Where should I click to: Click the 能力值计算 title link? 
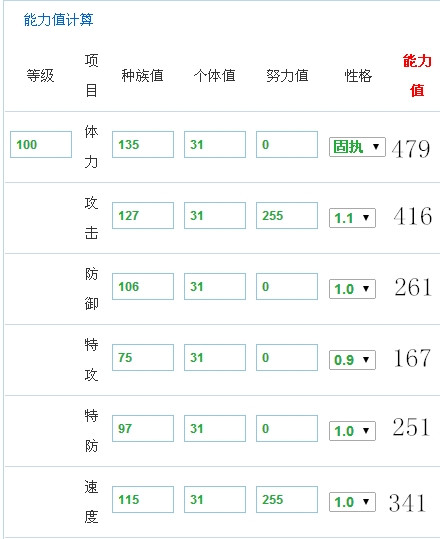pos(58,20)
